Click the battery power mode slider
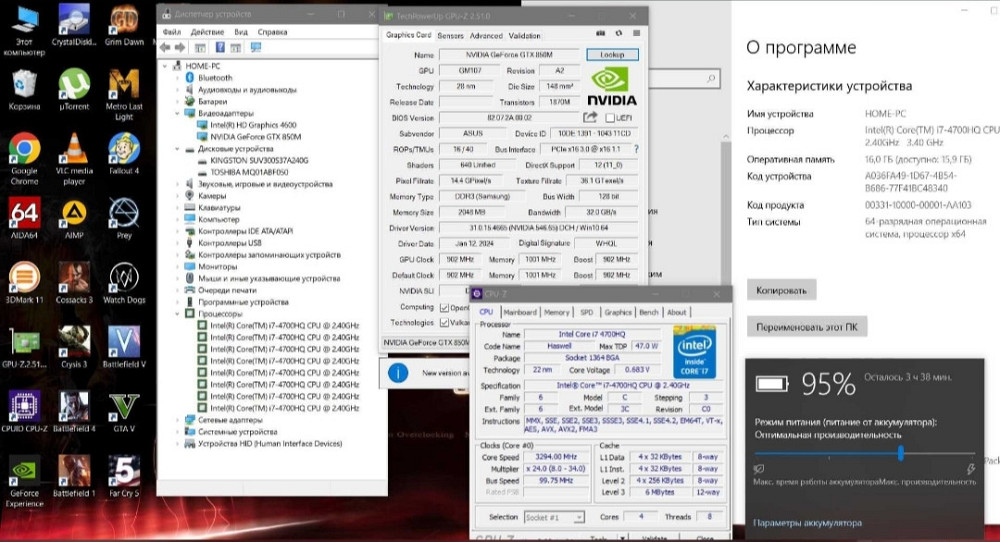 pyautogui.click(x=901, y=453)
